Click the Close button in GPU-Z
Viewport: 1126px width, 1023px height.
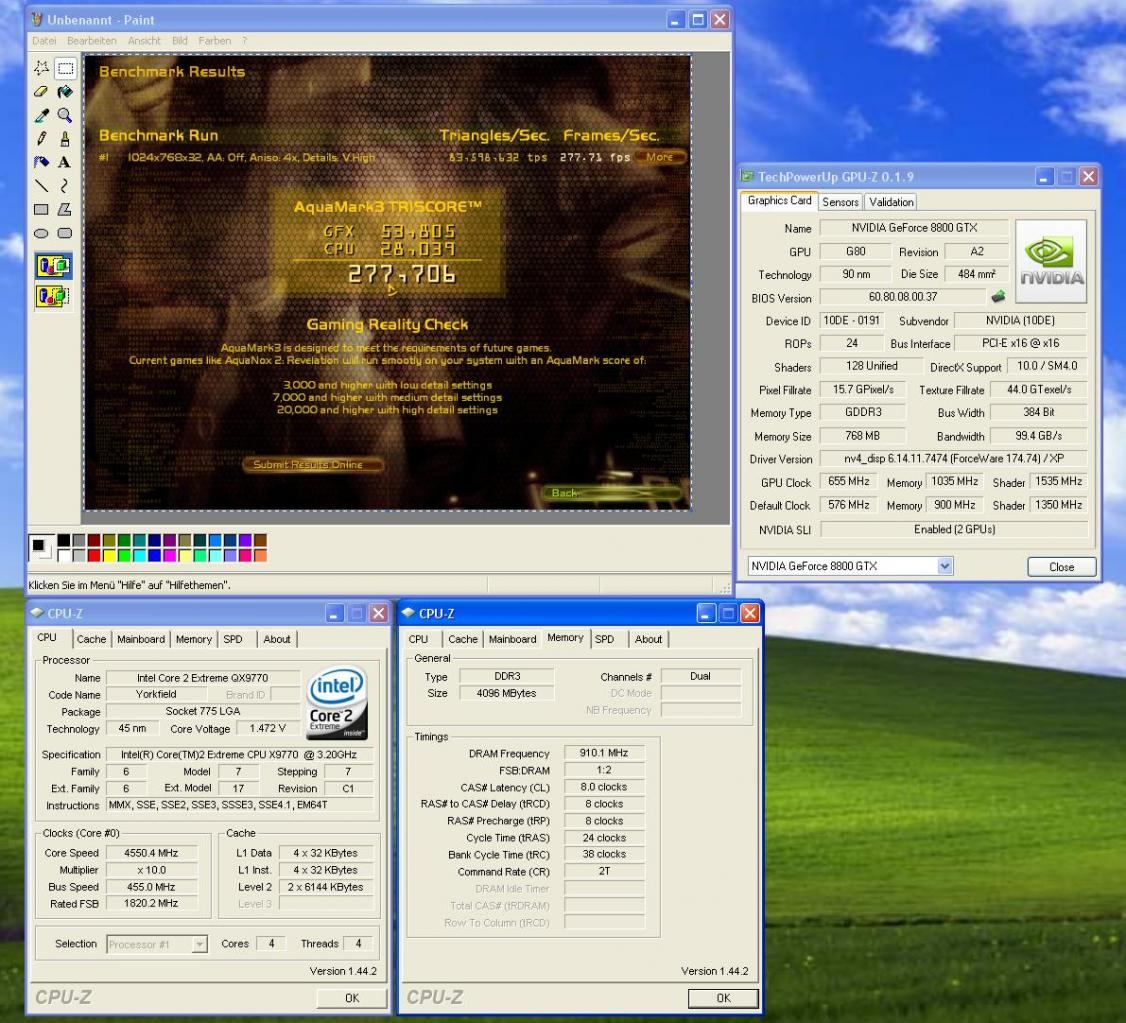coord(1061,567)
